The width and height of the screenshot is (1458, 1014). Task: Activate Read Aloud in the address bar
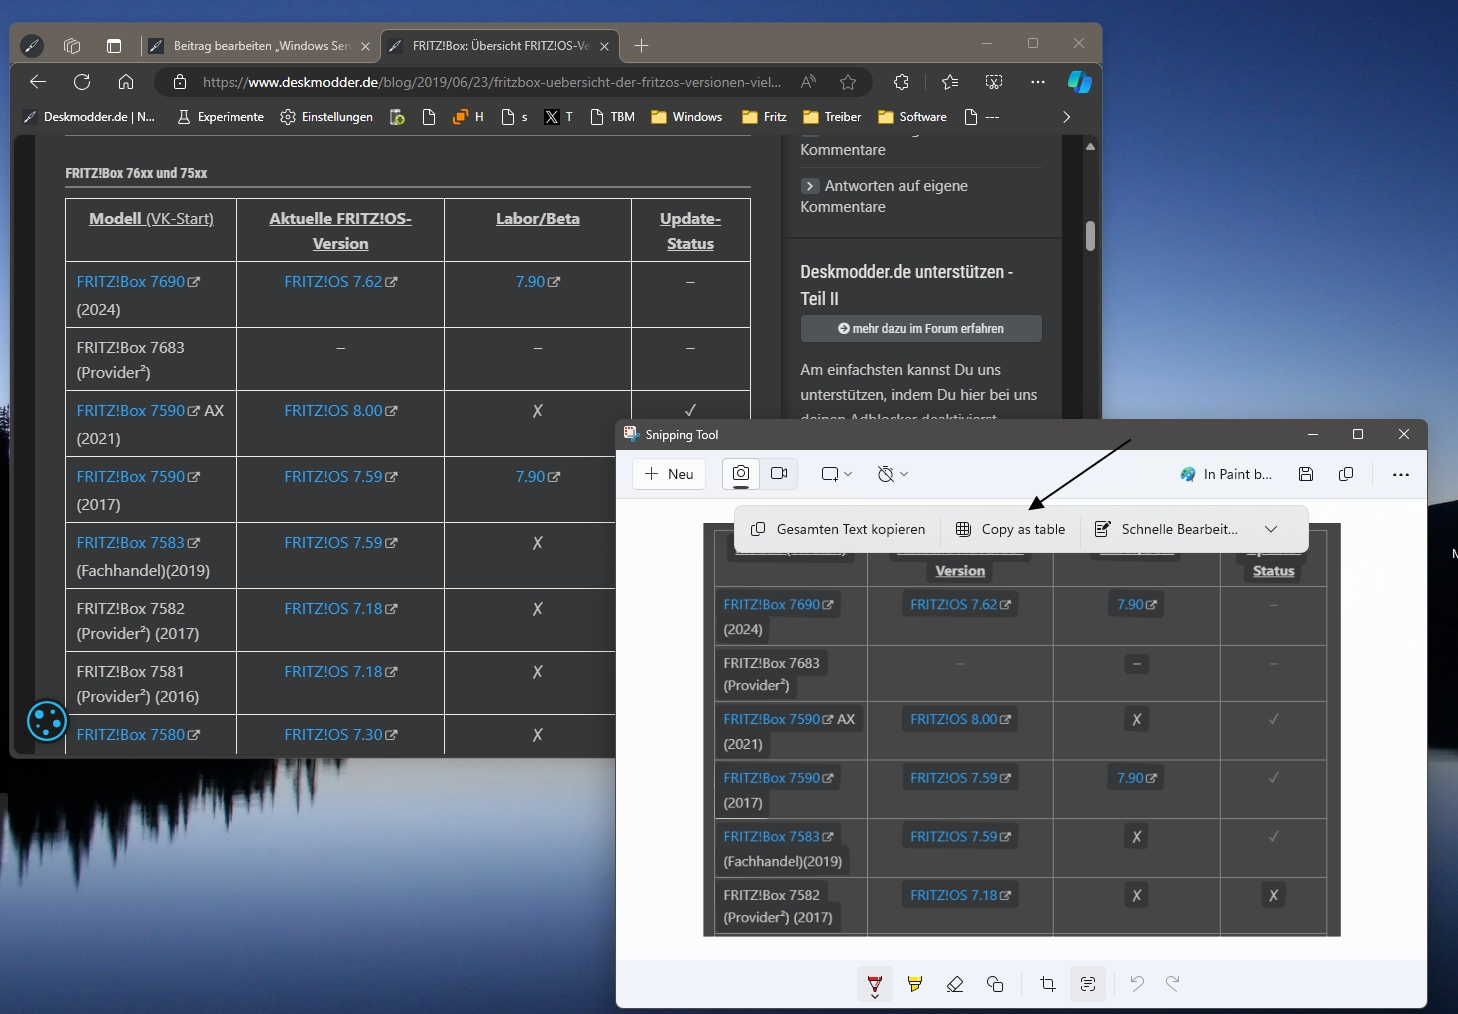pos(808,82)
